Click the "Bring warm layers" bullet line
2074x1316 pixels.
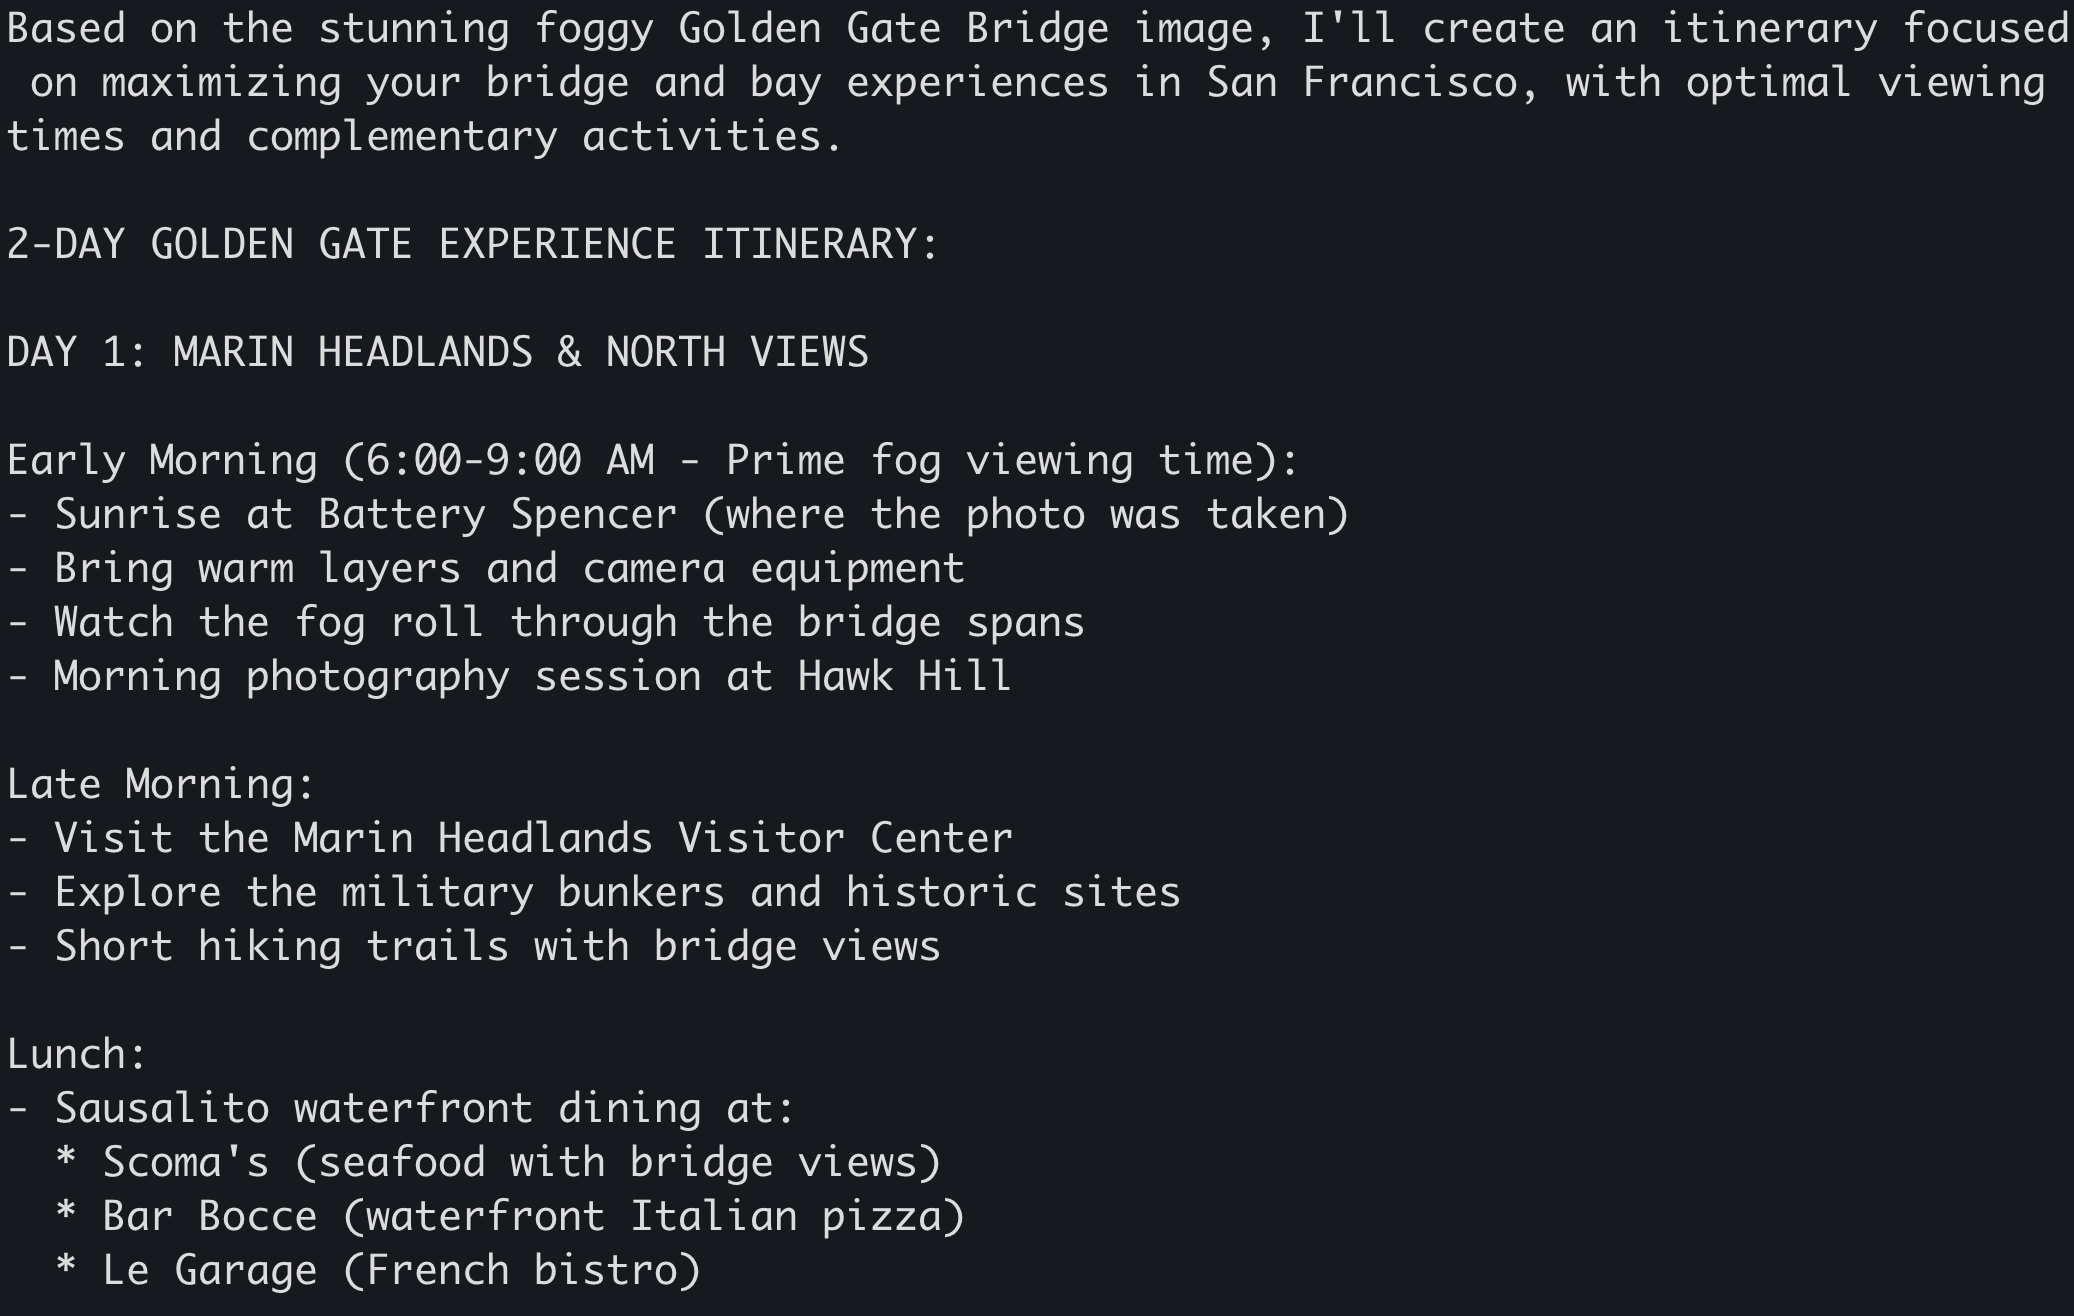pyautogui.click(x=486, y=569)
